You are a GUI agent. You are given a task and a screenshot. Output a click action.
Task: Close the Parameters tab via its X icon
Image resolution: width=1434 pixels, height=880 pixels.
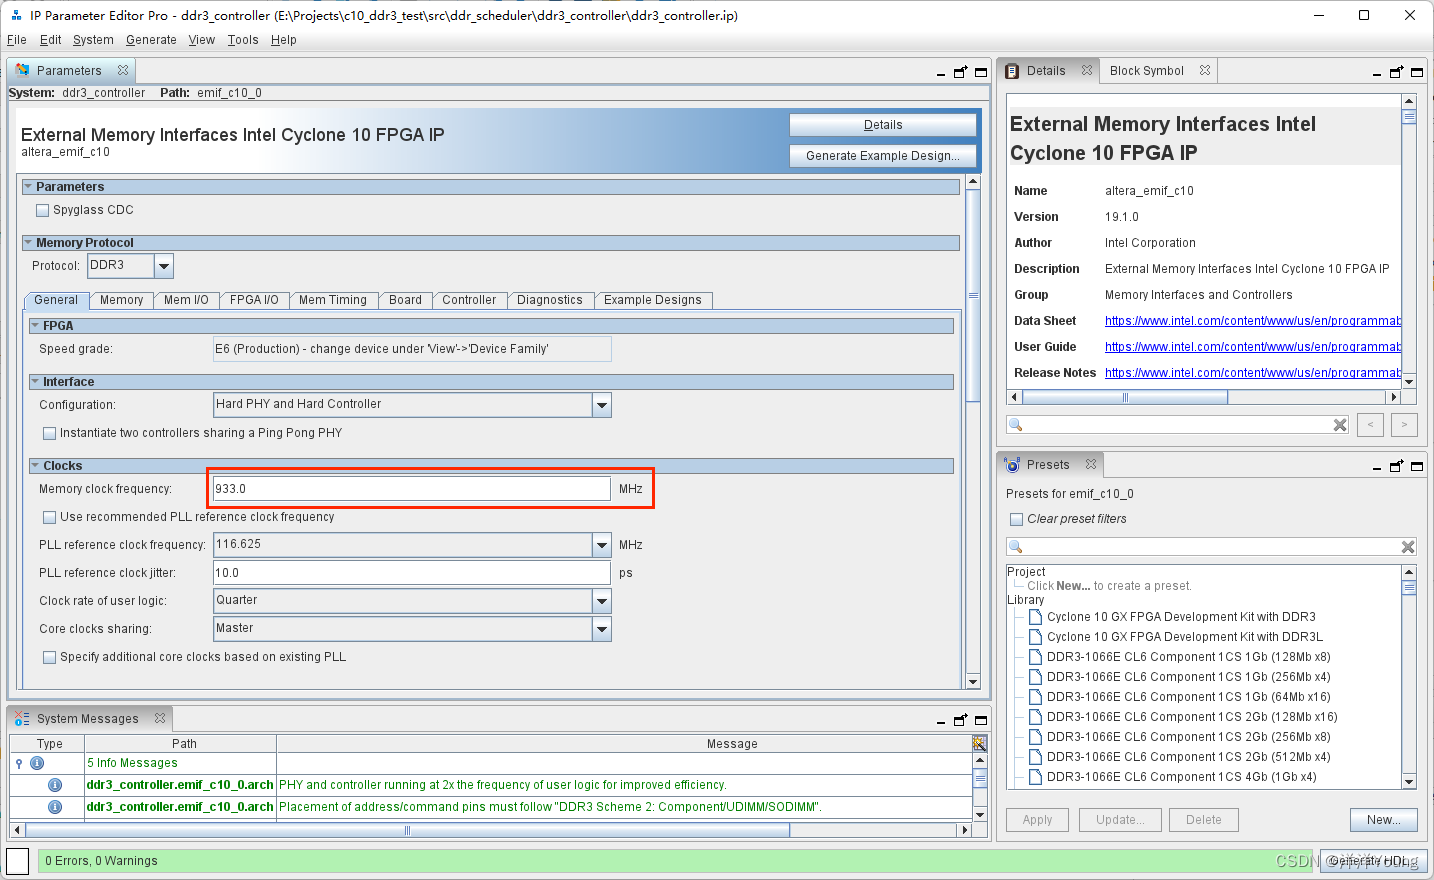click(123, 71)
